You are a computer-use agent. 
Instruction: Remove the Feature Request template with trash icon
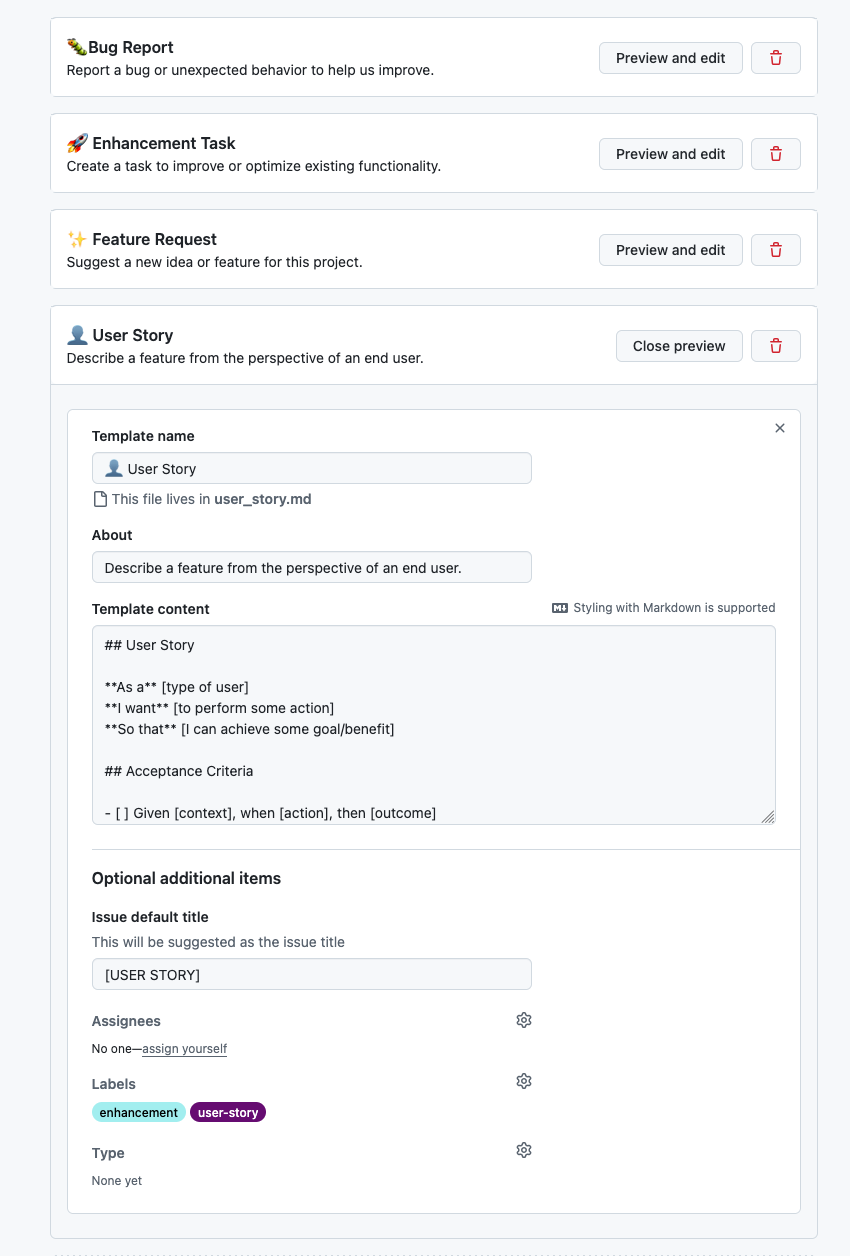(775, 250)
